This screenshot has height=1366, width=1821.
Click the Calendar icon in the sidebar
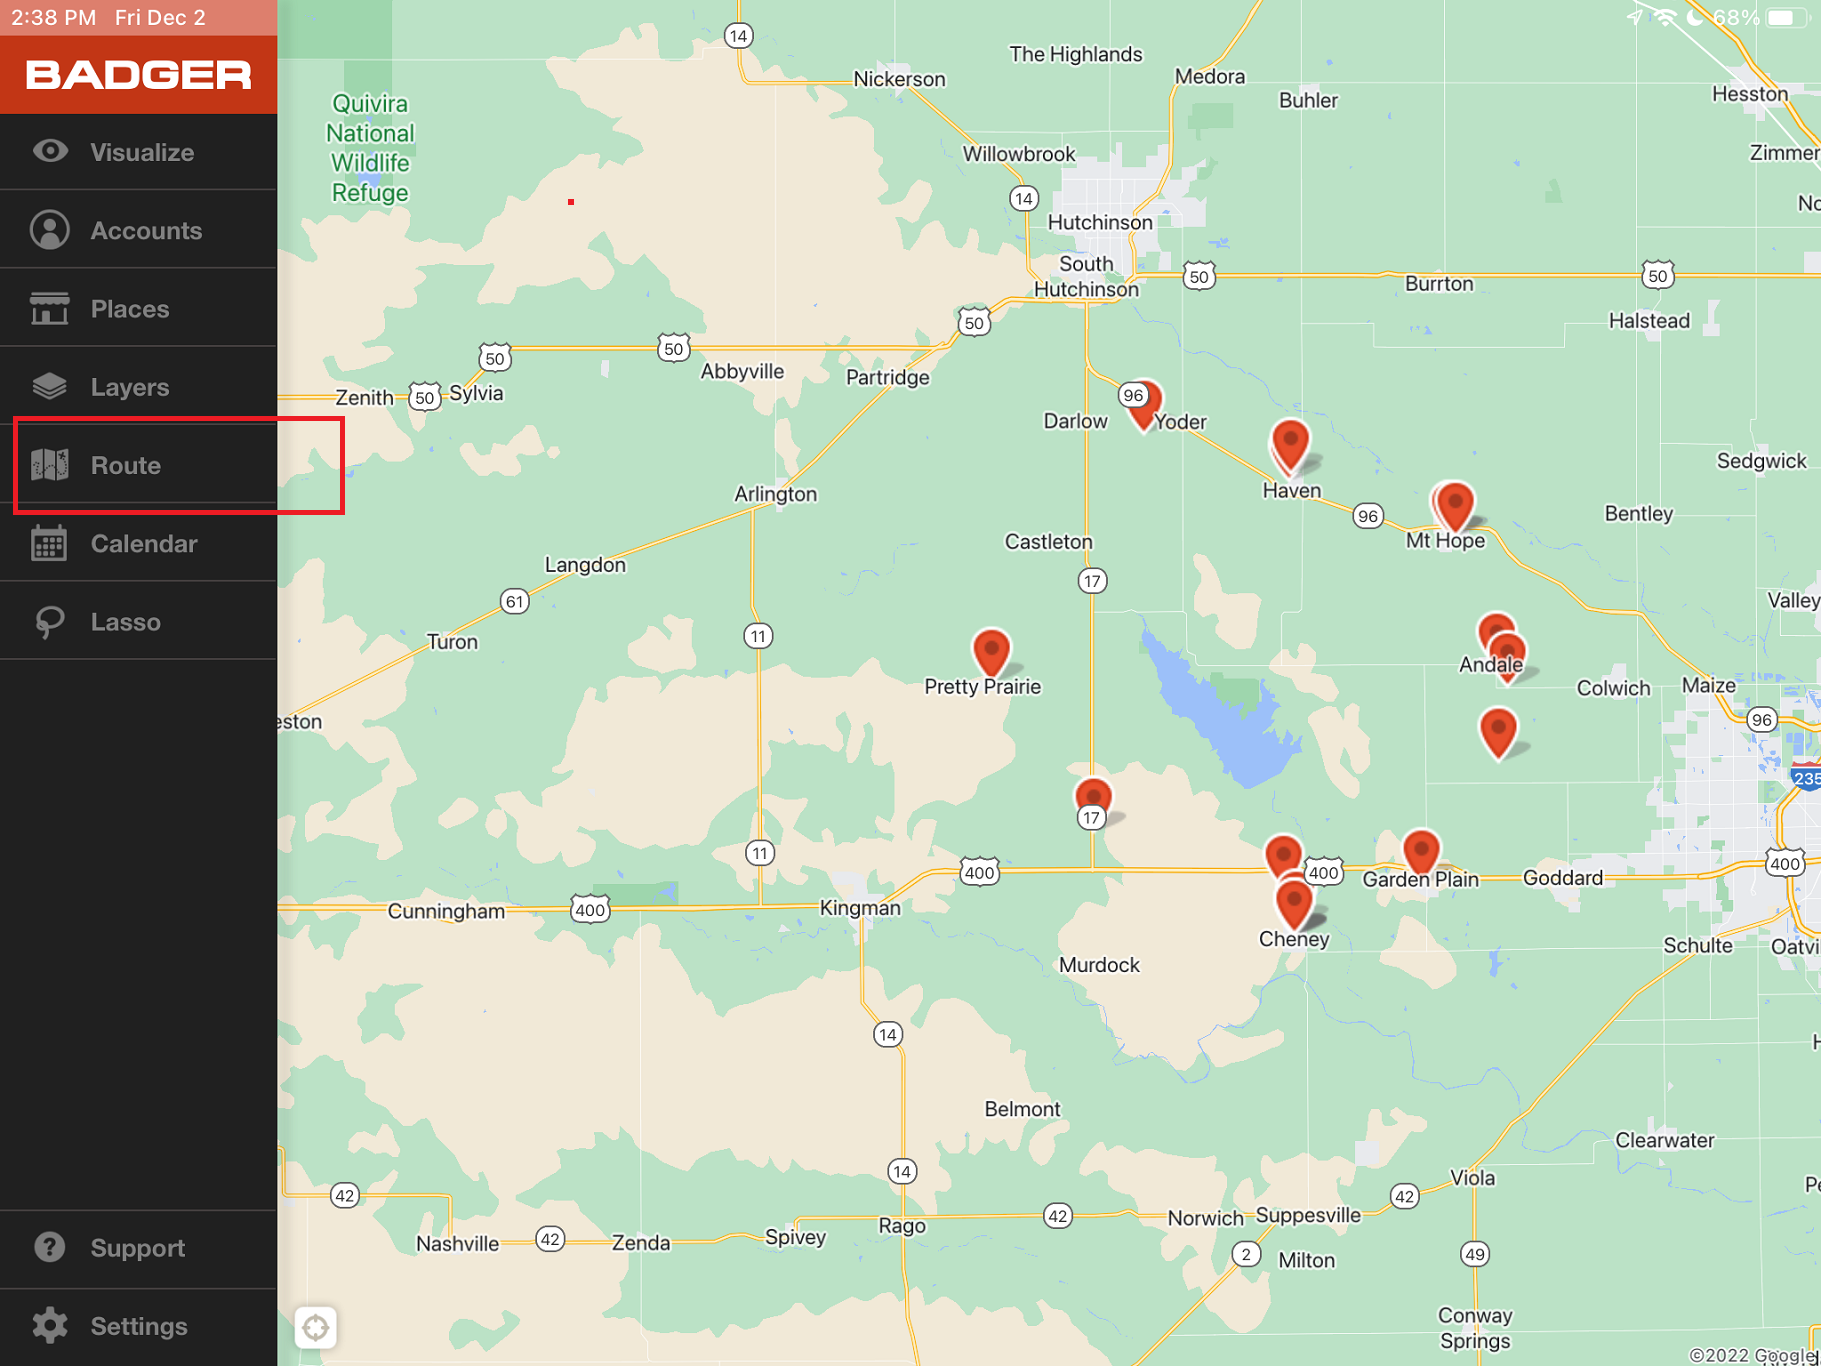[49, 543]
